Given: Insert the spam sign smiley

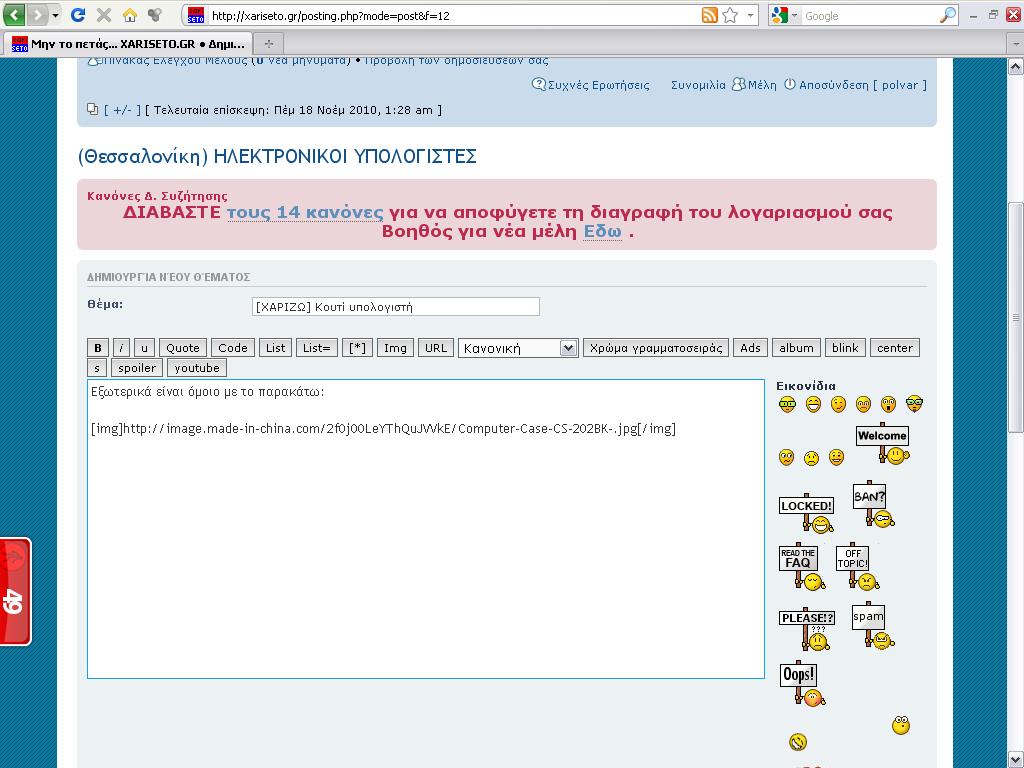Looking at the screenshot, I should (872, 625).
